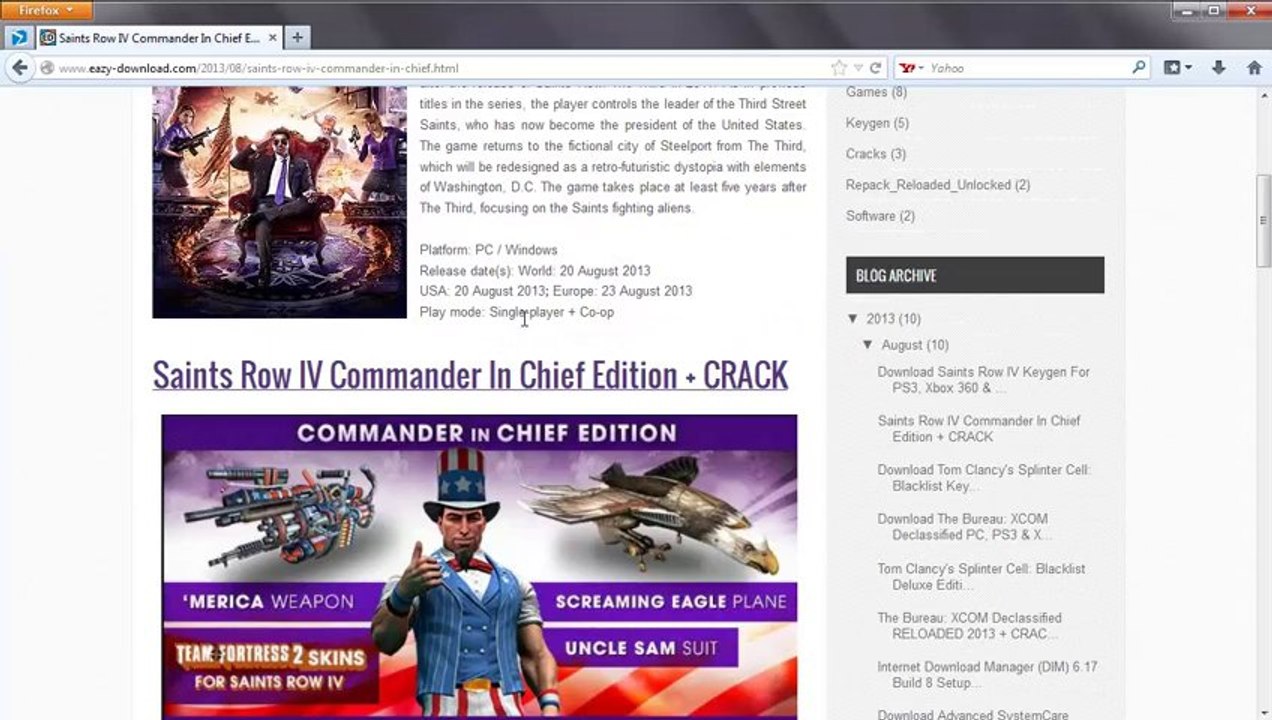This screenshot has width=1272, height=720.
Task: Open the bookmarks menu button
Action: coord(1178,68)
